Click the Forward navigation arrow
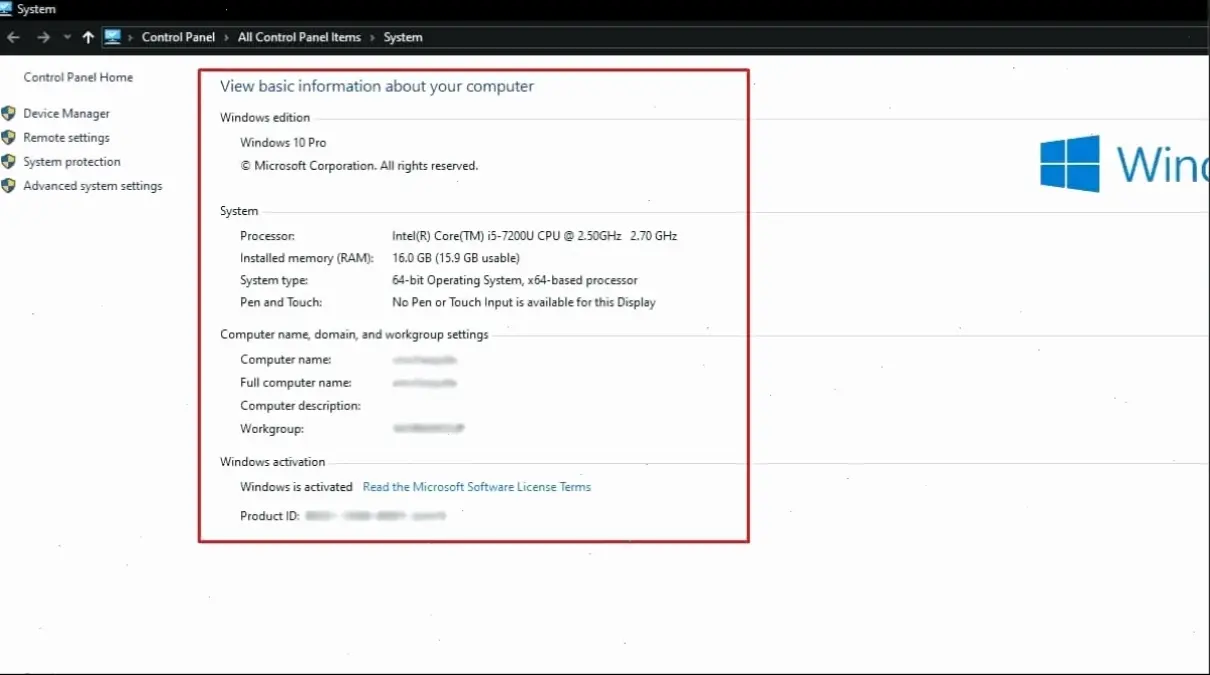The image size is (1210, 675). [x=43, y=37]
